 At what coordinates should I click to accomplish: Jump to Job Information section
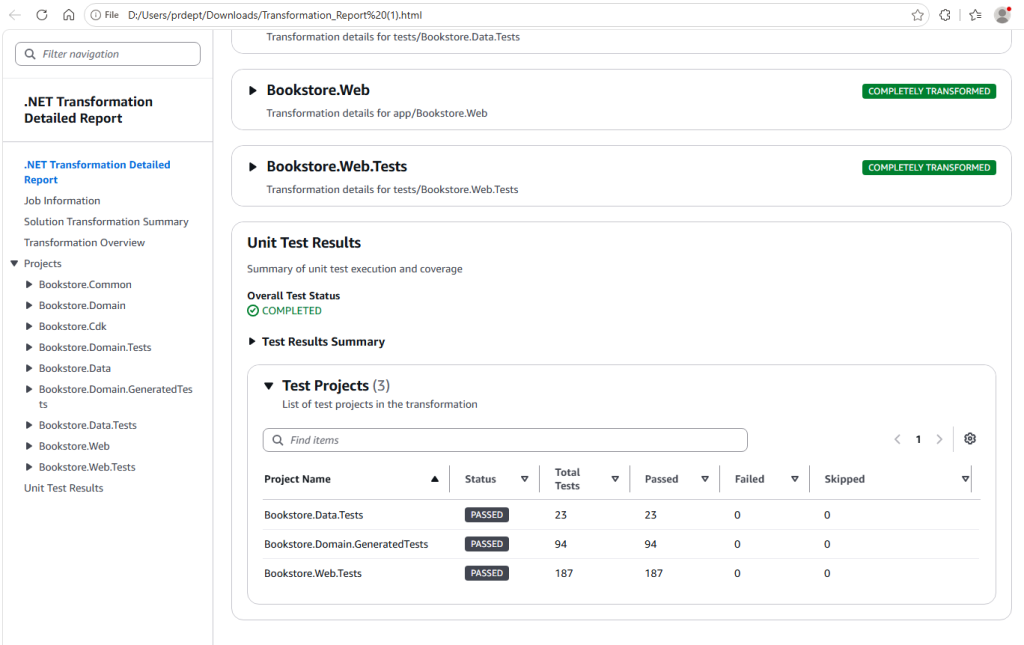click(x=62, y=200)
